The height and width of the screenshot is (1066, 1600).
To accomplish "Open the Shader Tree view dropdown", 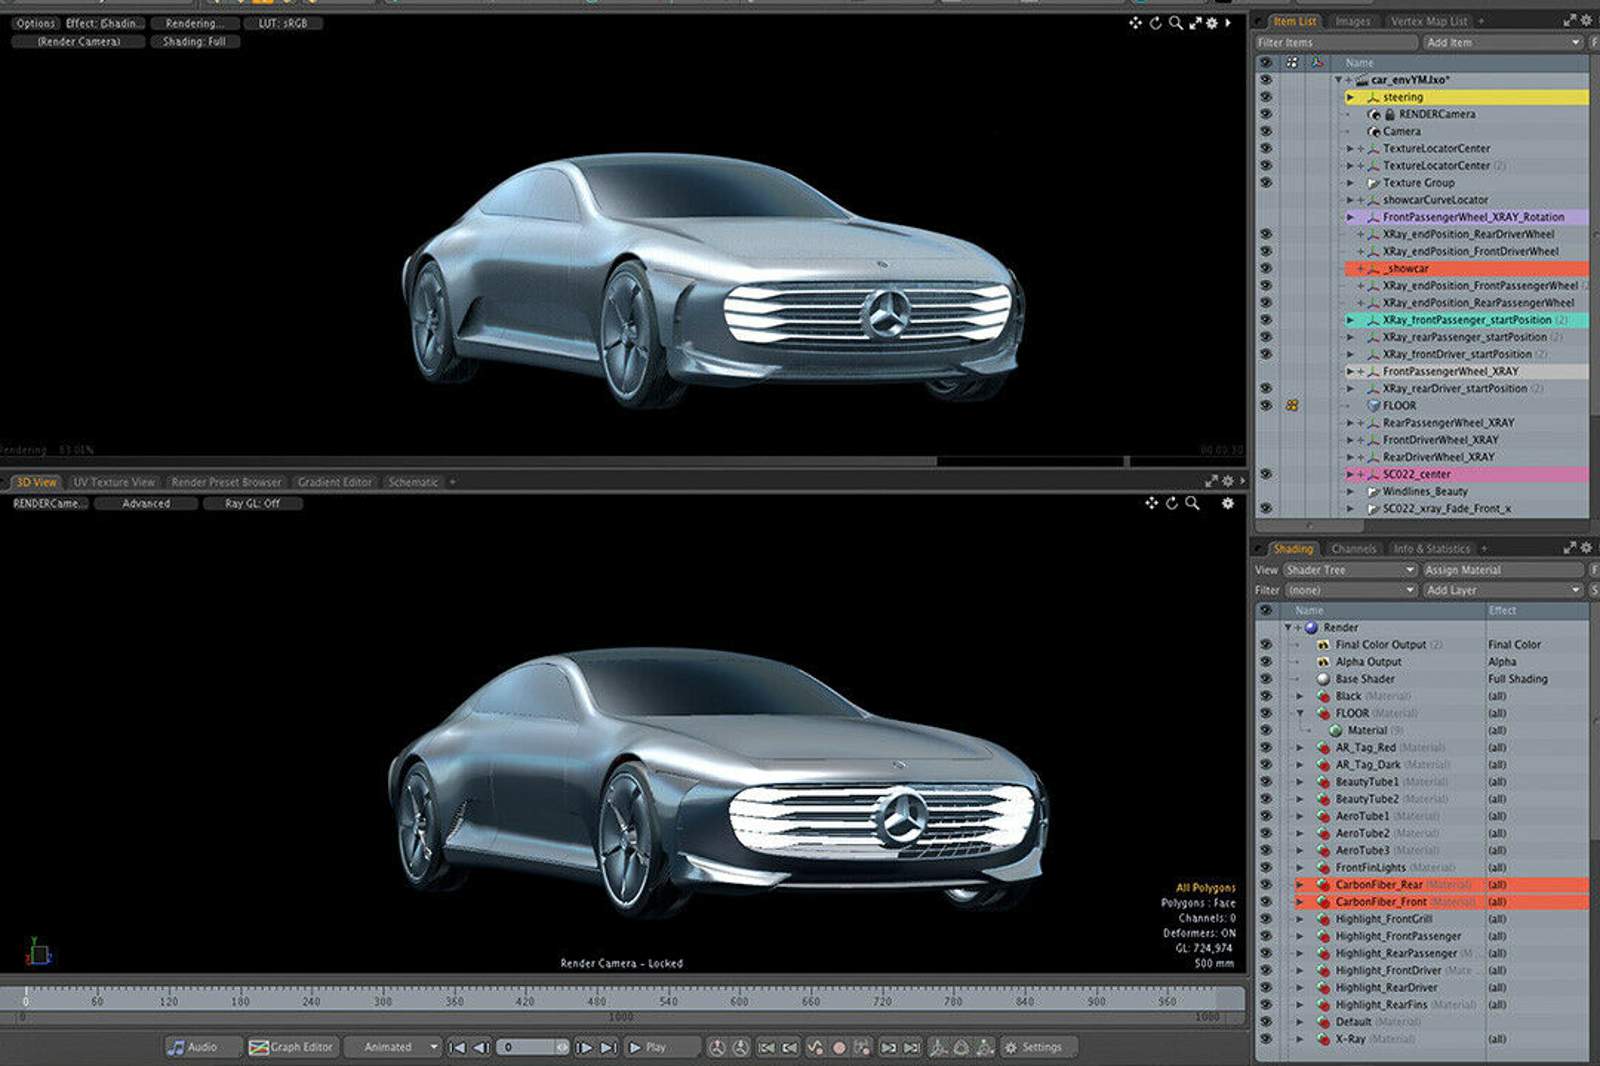I will coord(1350,570).
